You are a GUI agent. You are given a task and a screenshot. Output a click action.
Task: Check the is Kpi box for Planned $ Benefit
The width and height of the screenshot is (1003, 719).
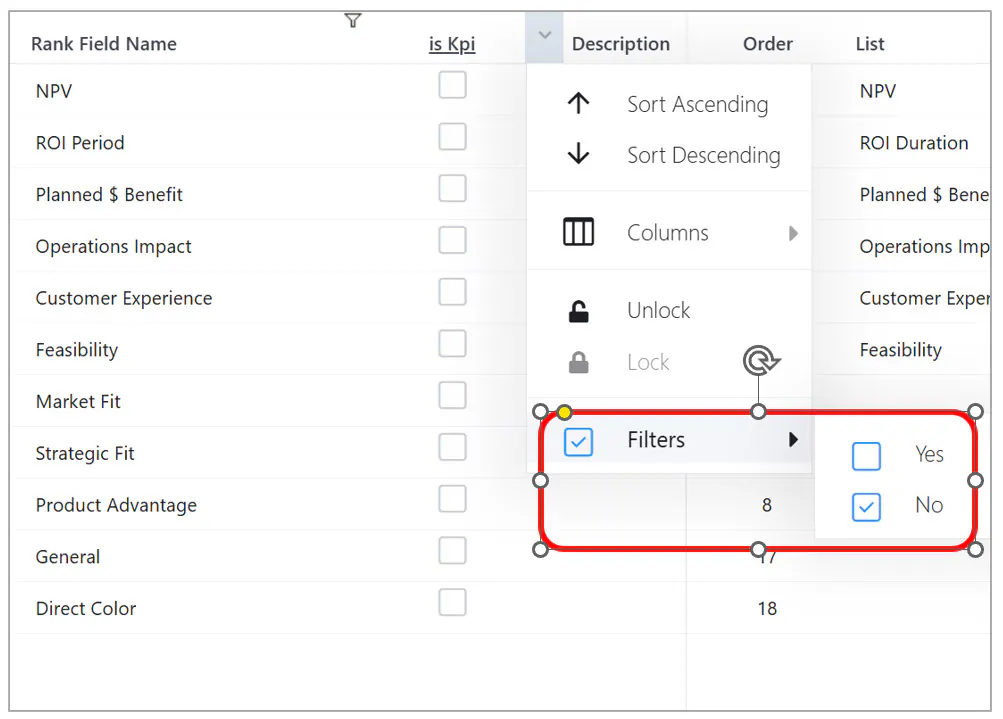tap(452, 188)
